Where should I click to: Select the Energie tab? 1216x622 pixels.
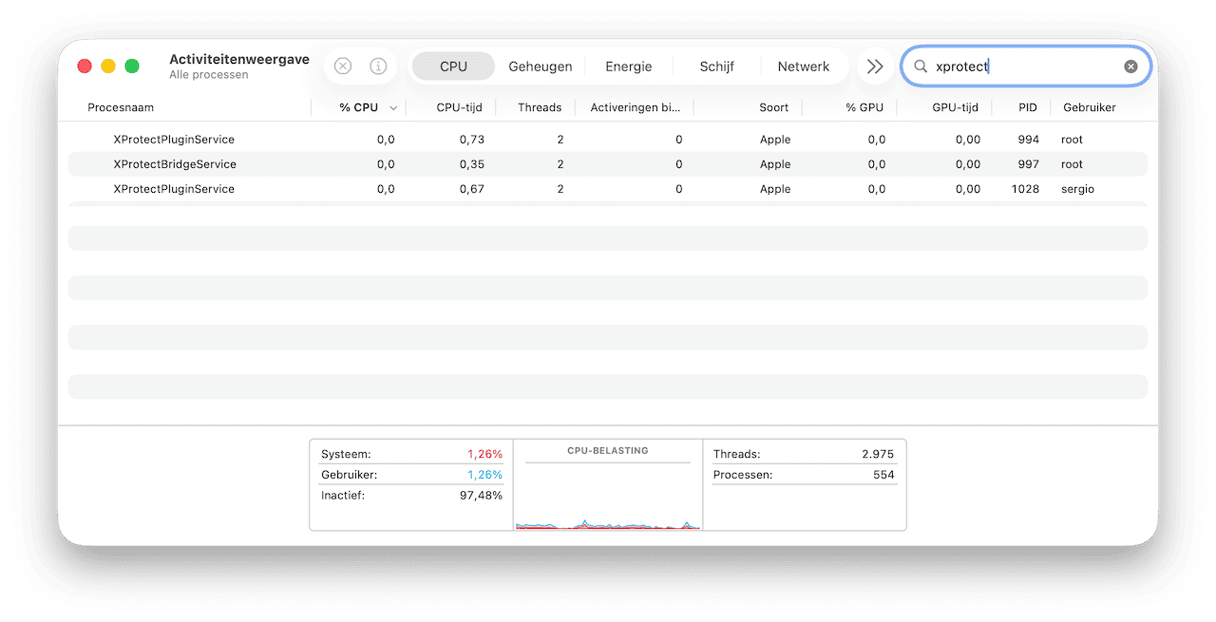(628, 66)
